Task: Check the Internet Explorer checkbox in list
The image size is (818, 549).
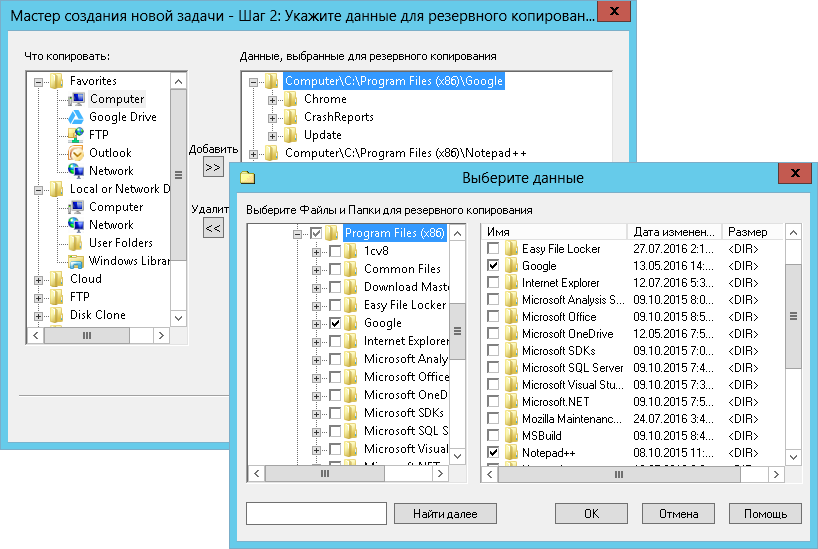Action: pyautogui.click(x=493, y=283)
